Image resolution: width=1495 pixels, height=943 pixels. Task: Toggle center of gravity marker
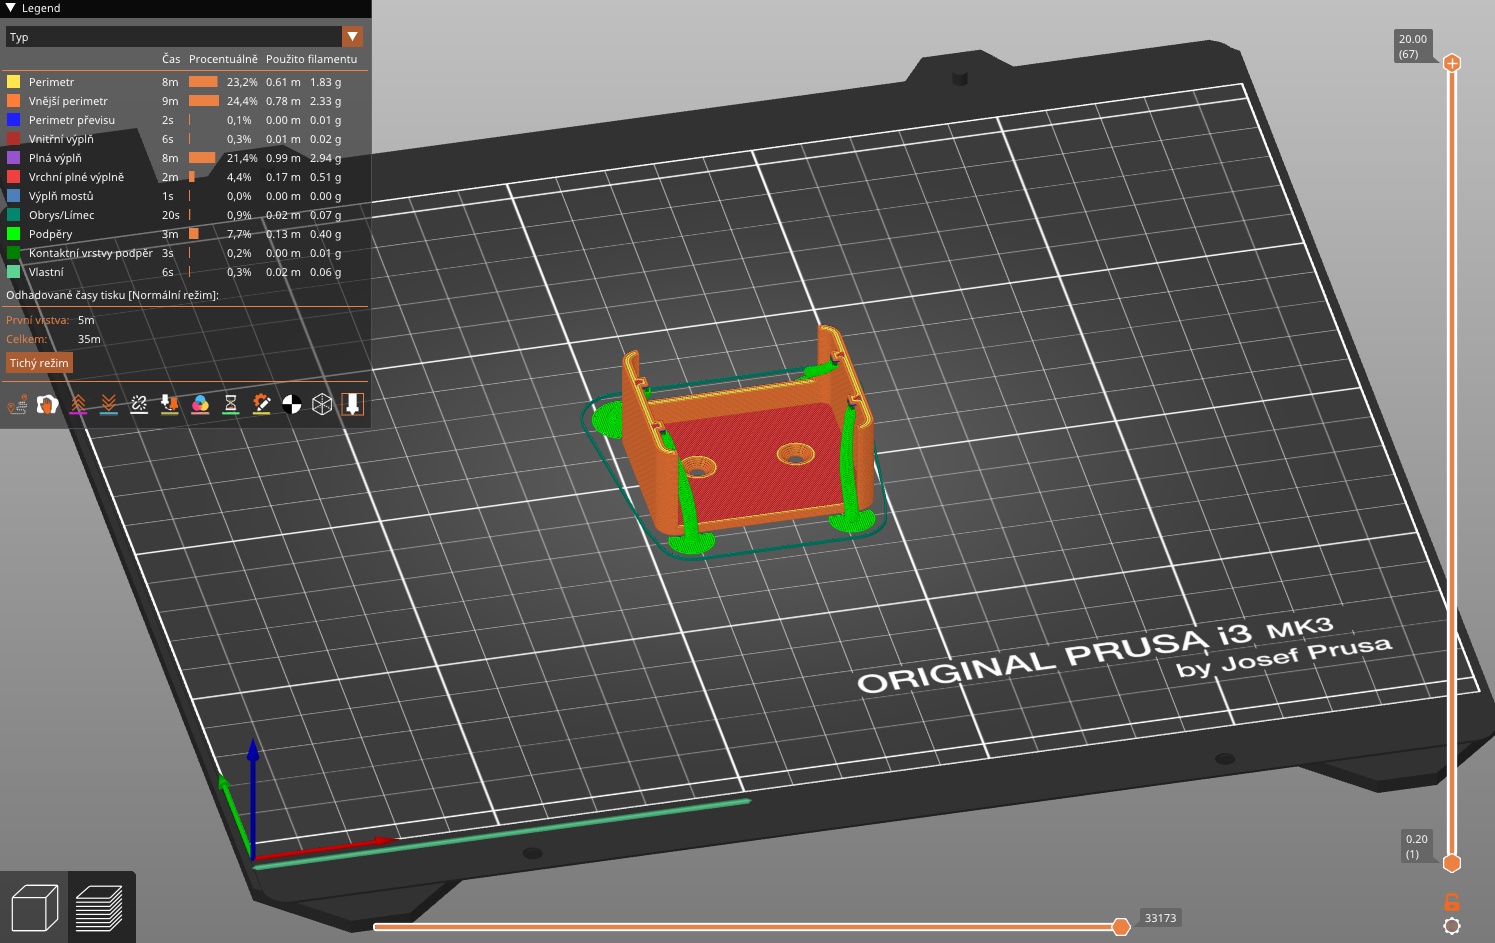point(292,404)
